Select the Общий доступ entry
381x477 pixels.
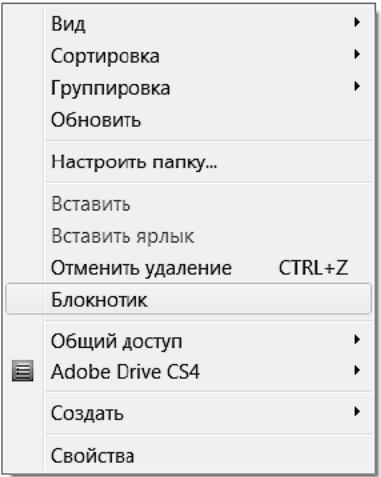point(189,341)
